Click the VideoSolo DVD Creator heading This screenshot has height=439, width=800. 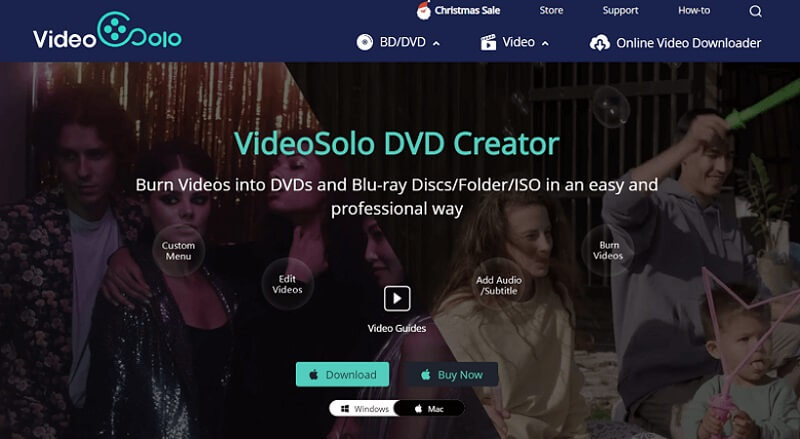(397, 143)
